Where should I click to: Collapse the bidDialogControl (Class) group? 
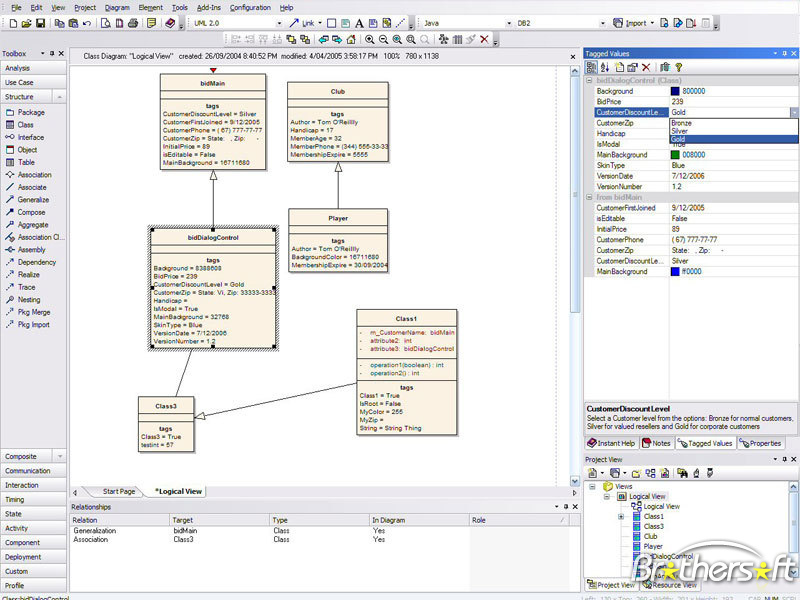pos(590,79)
